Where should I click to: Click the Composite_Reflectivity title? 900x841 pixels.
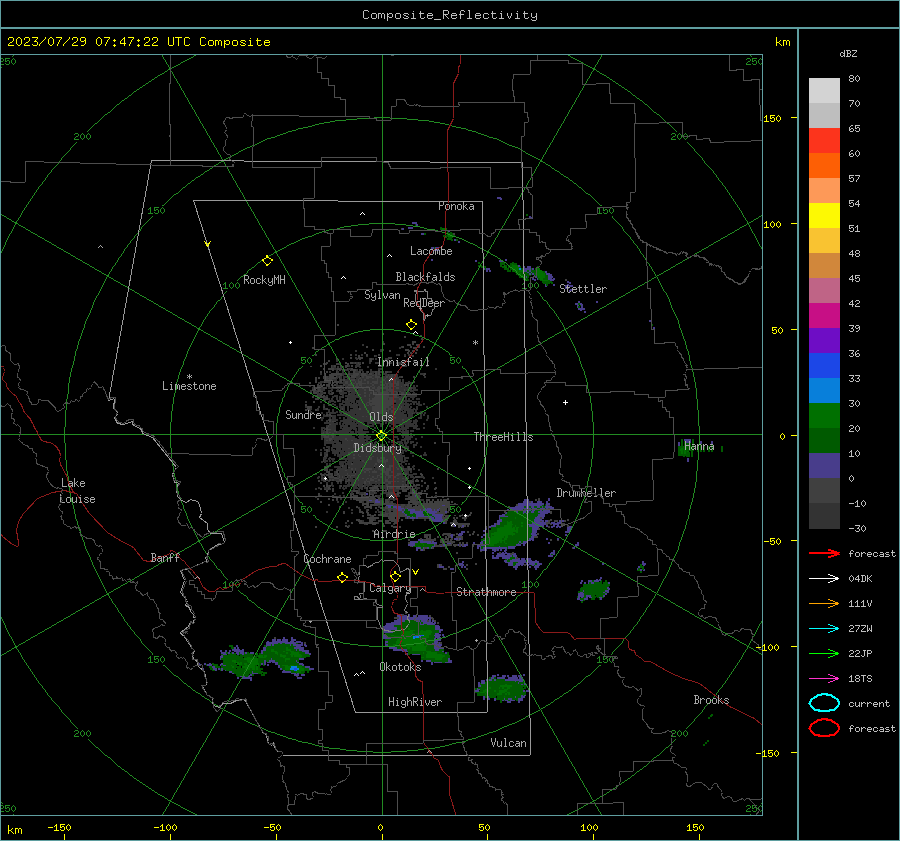tap(450, 15)
